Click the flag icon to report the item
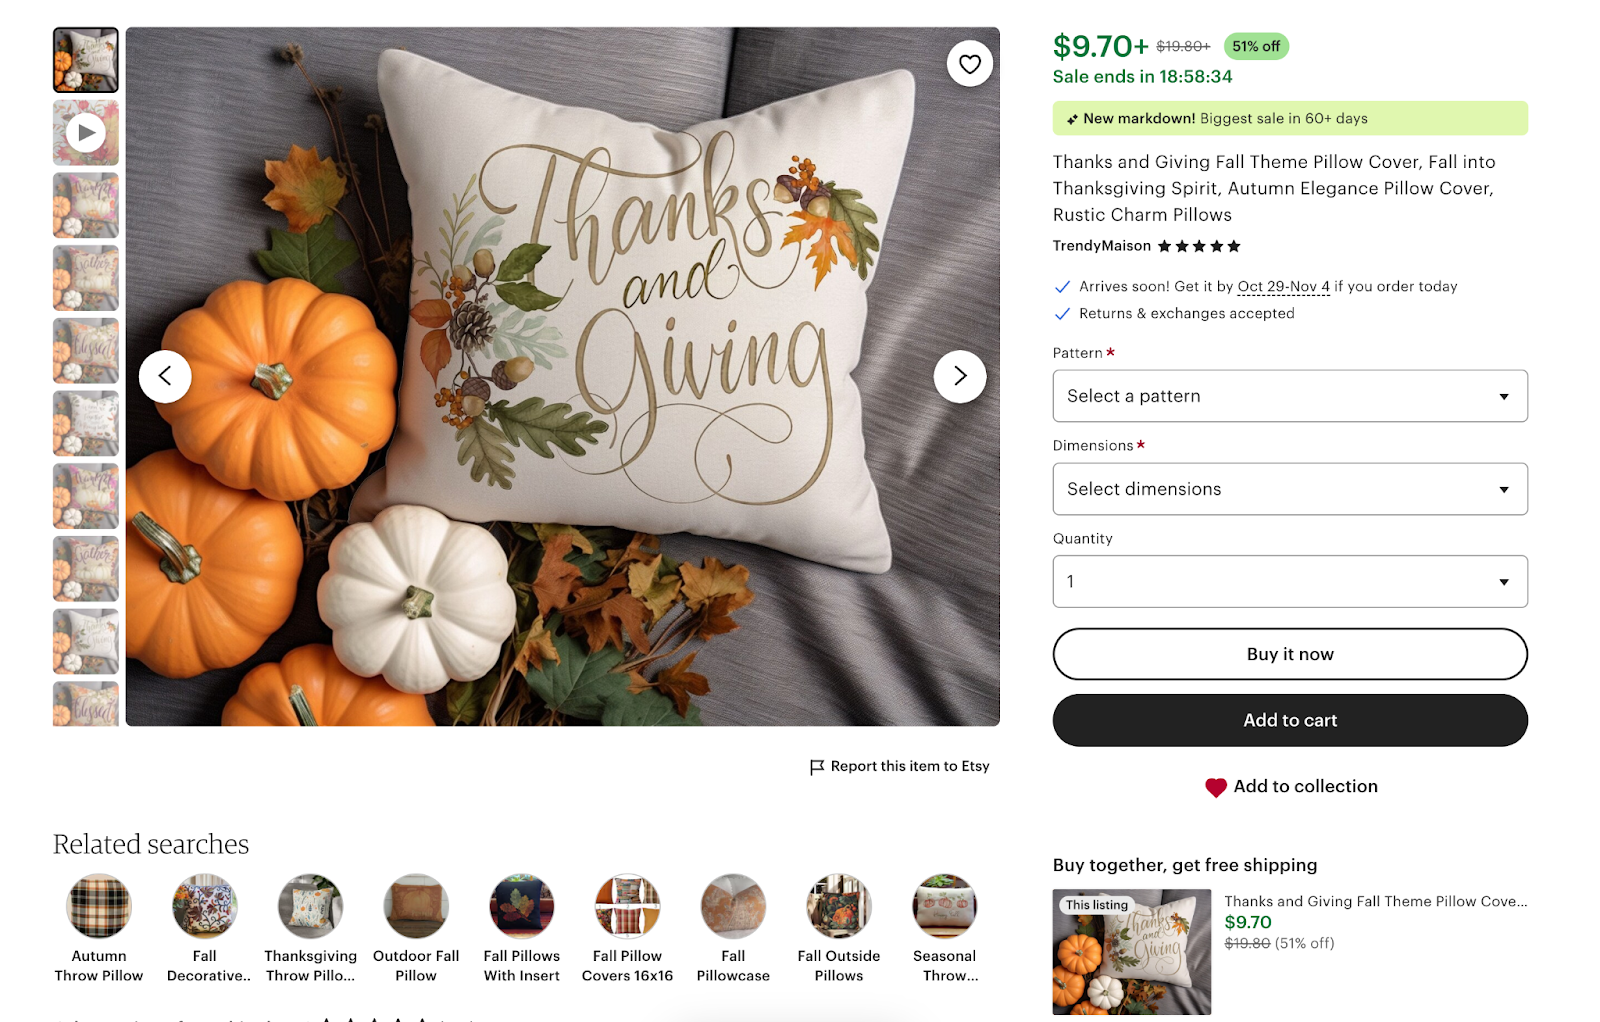Viewport: 1600px width, 1022px height. click(x=815, y=766)
